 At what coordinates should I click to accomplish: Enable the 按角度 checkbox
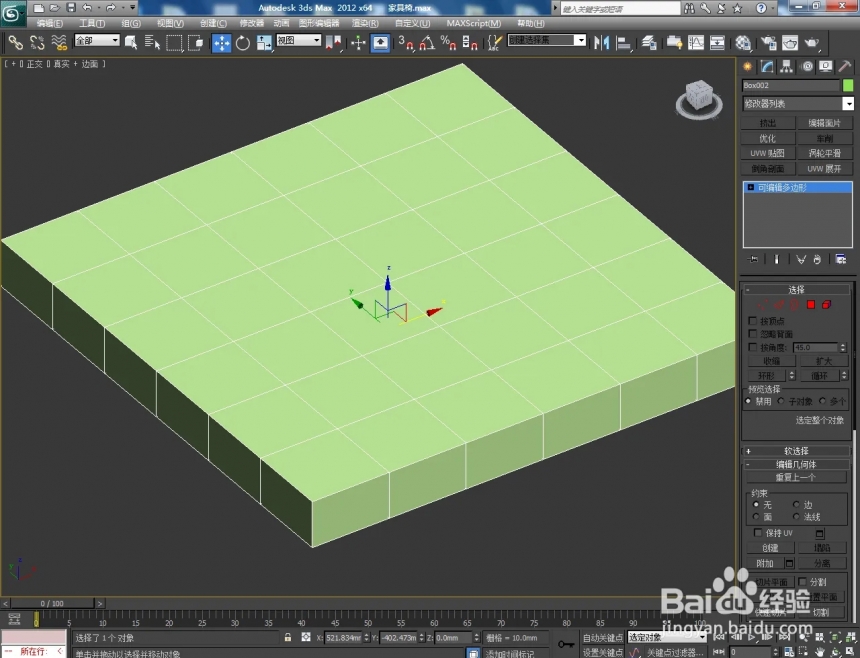(752, 348)
